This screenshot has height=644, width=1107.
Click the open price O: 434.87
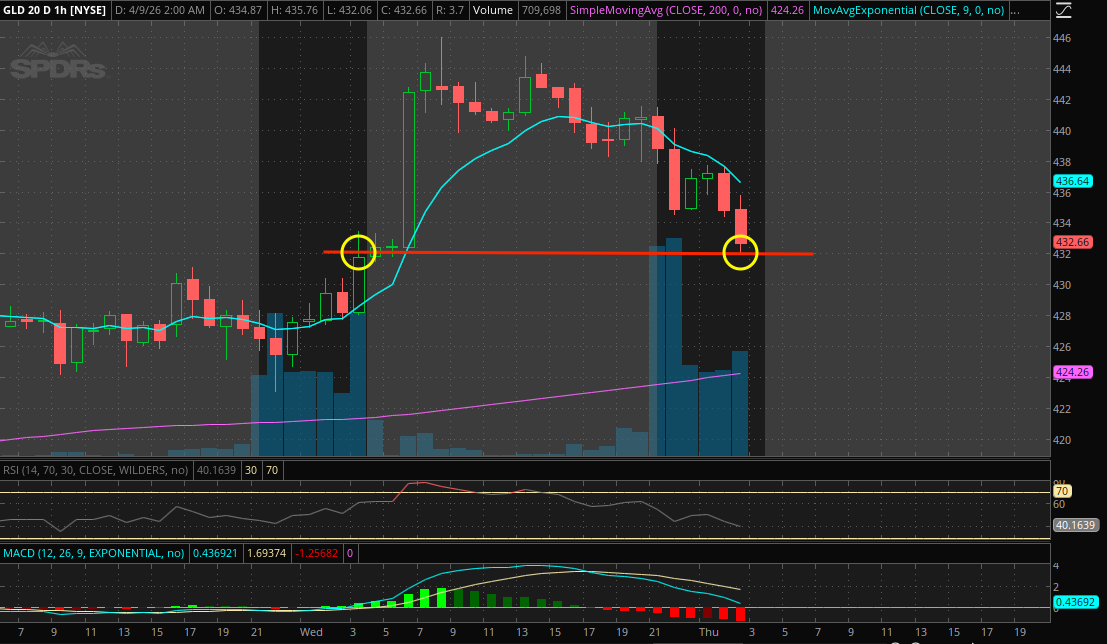237,10
